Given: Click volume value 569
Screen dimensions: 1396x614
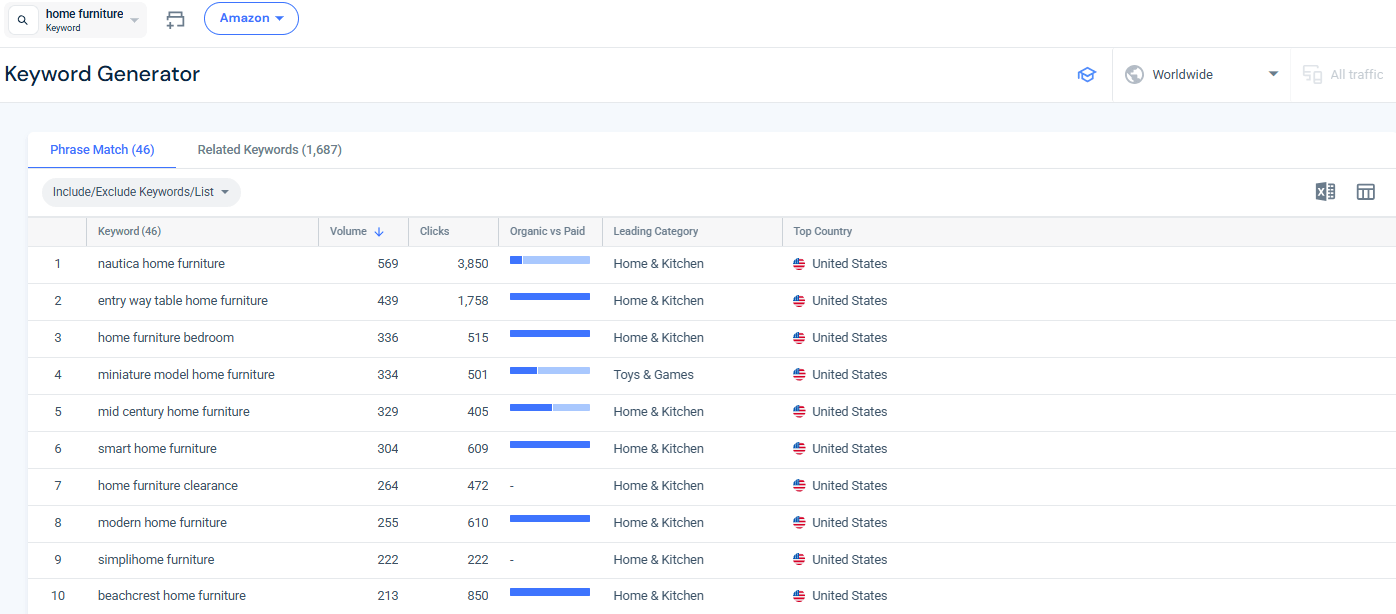Looking at the screenshot, I should coord(388,264).
